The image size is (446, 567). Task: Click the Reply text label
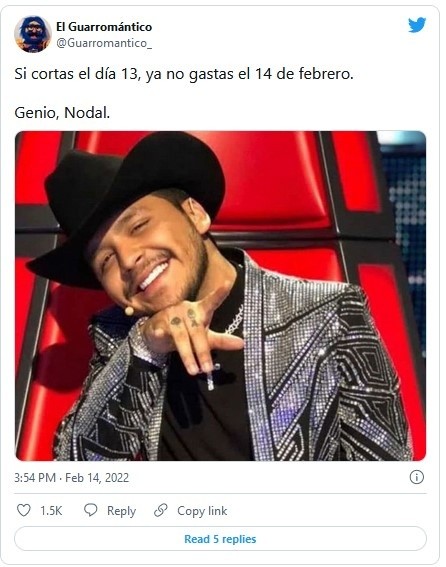[x=121, y=511]
